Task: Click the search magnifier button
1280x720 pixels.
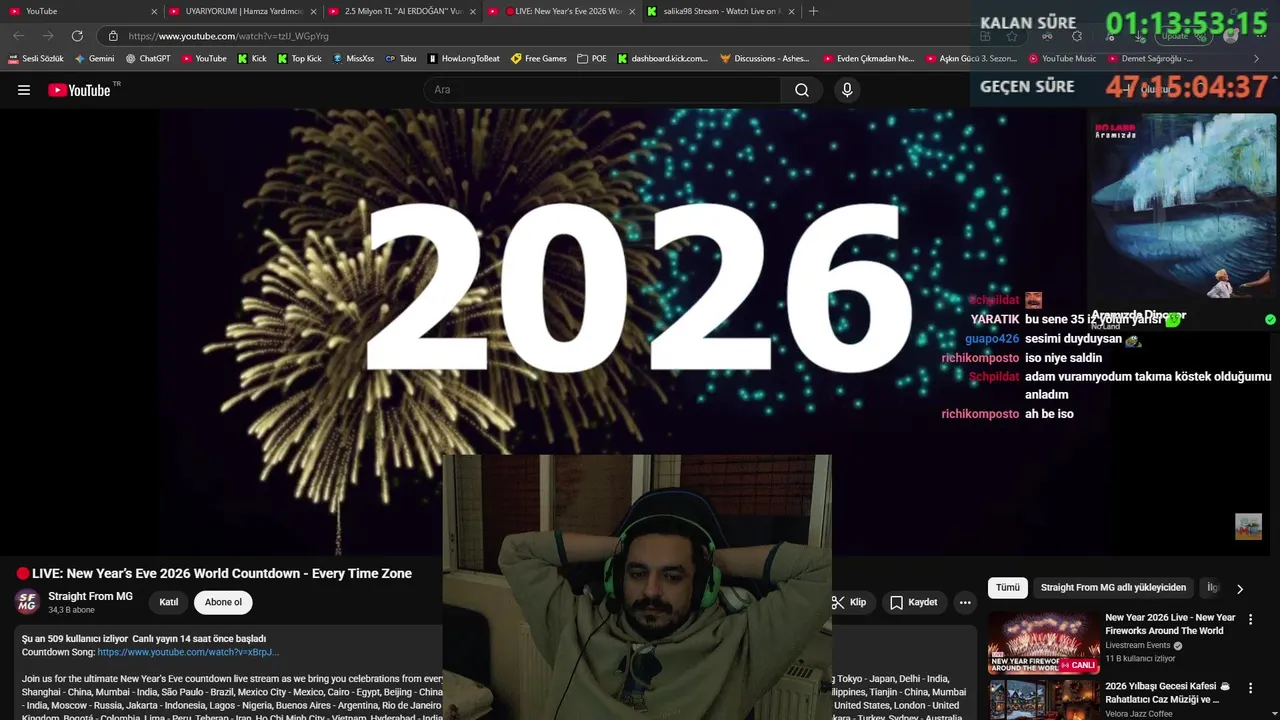Action: click(802, 90)
